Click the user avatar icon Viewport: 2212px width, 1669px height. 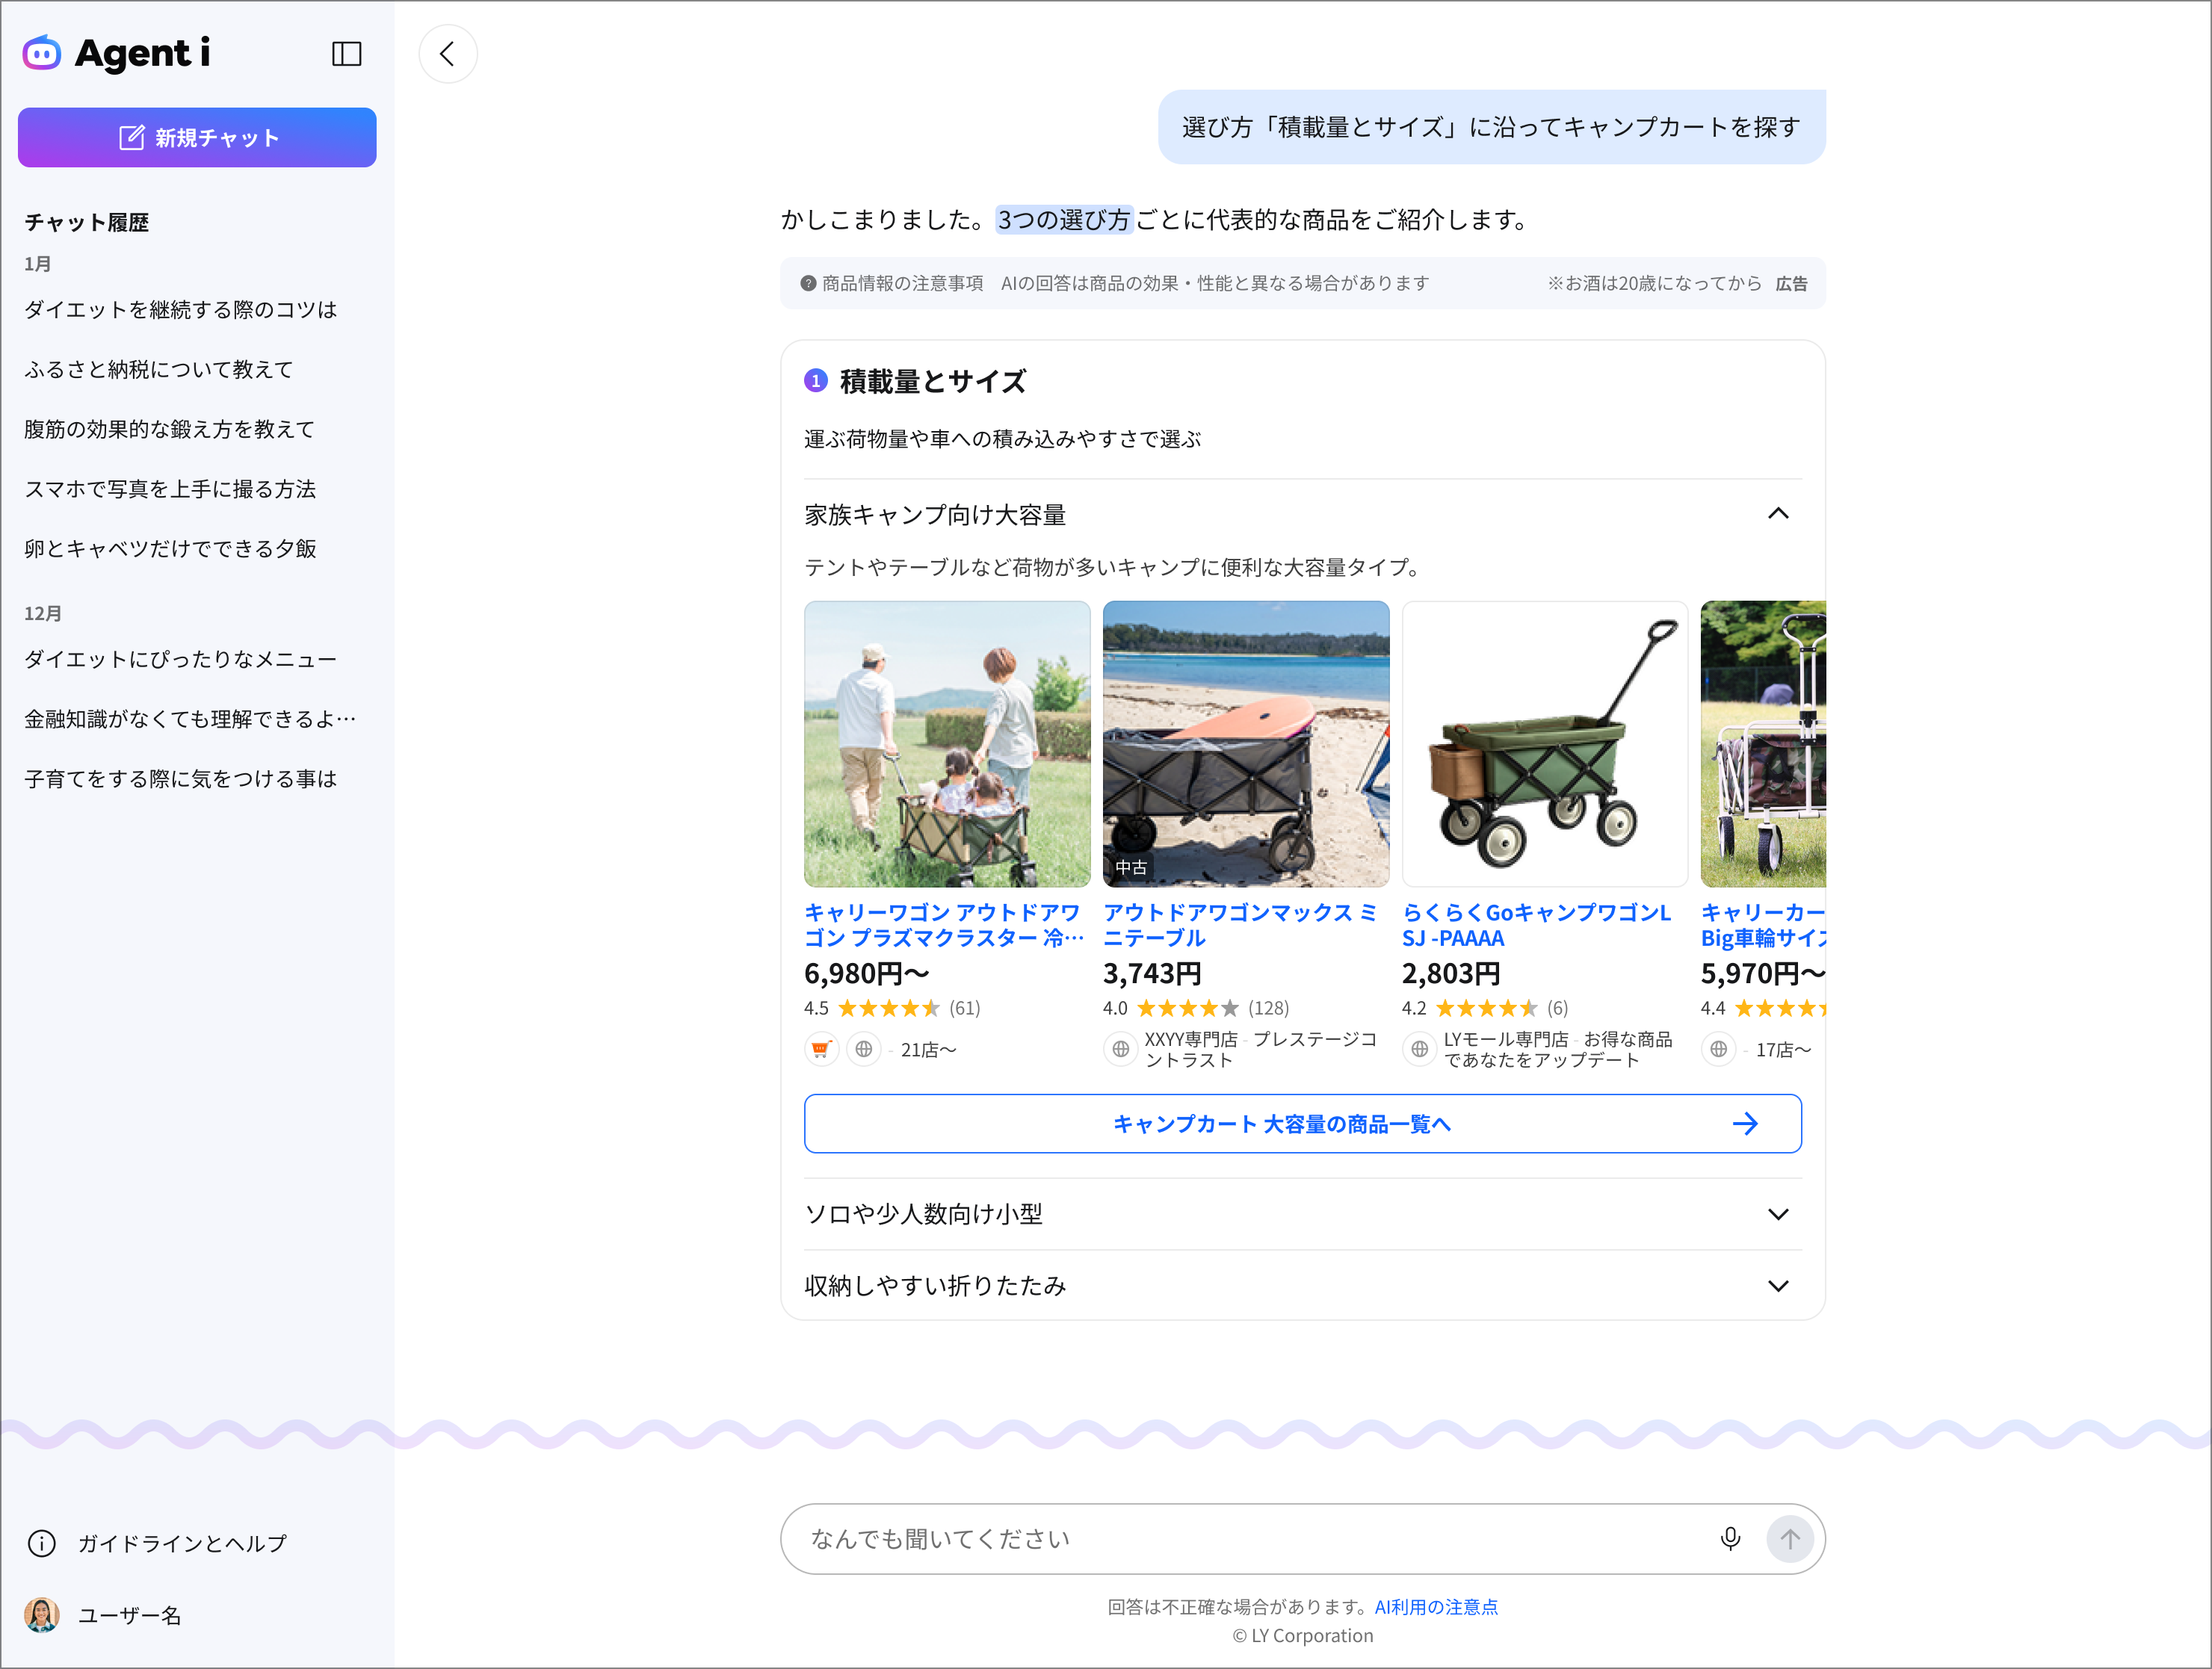[42, 1615]
